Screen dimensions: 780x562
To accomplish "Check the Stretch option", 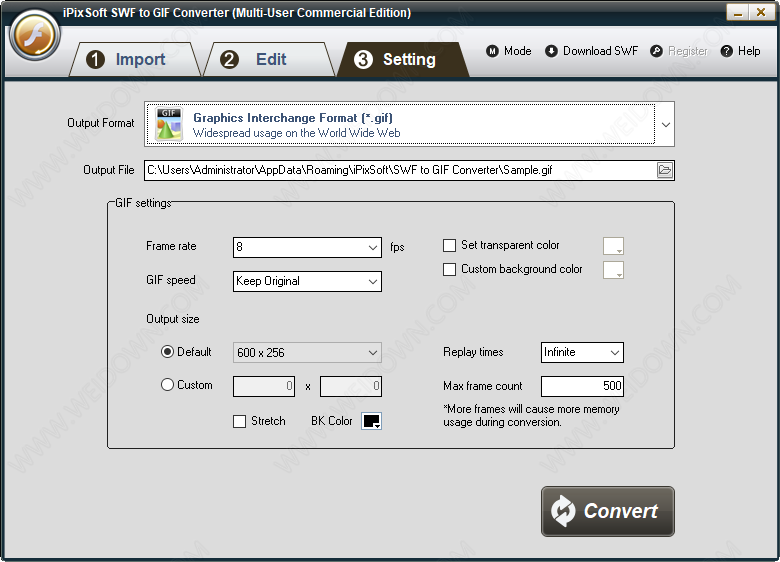I will [x=239, y=422].
